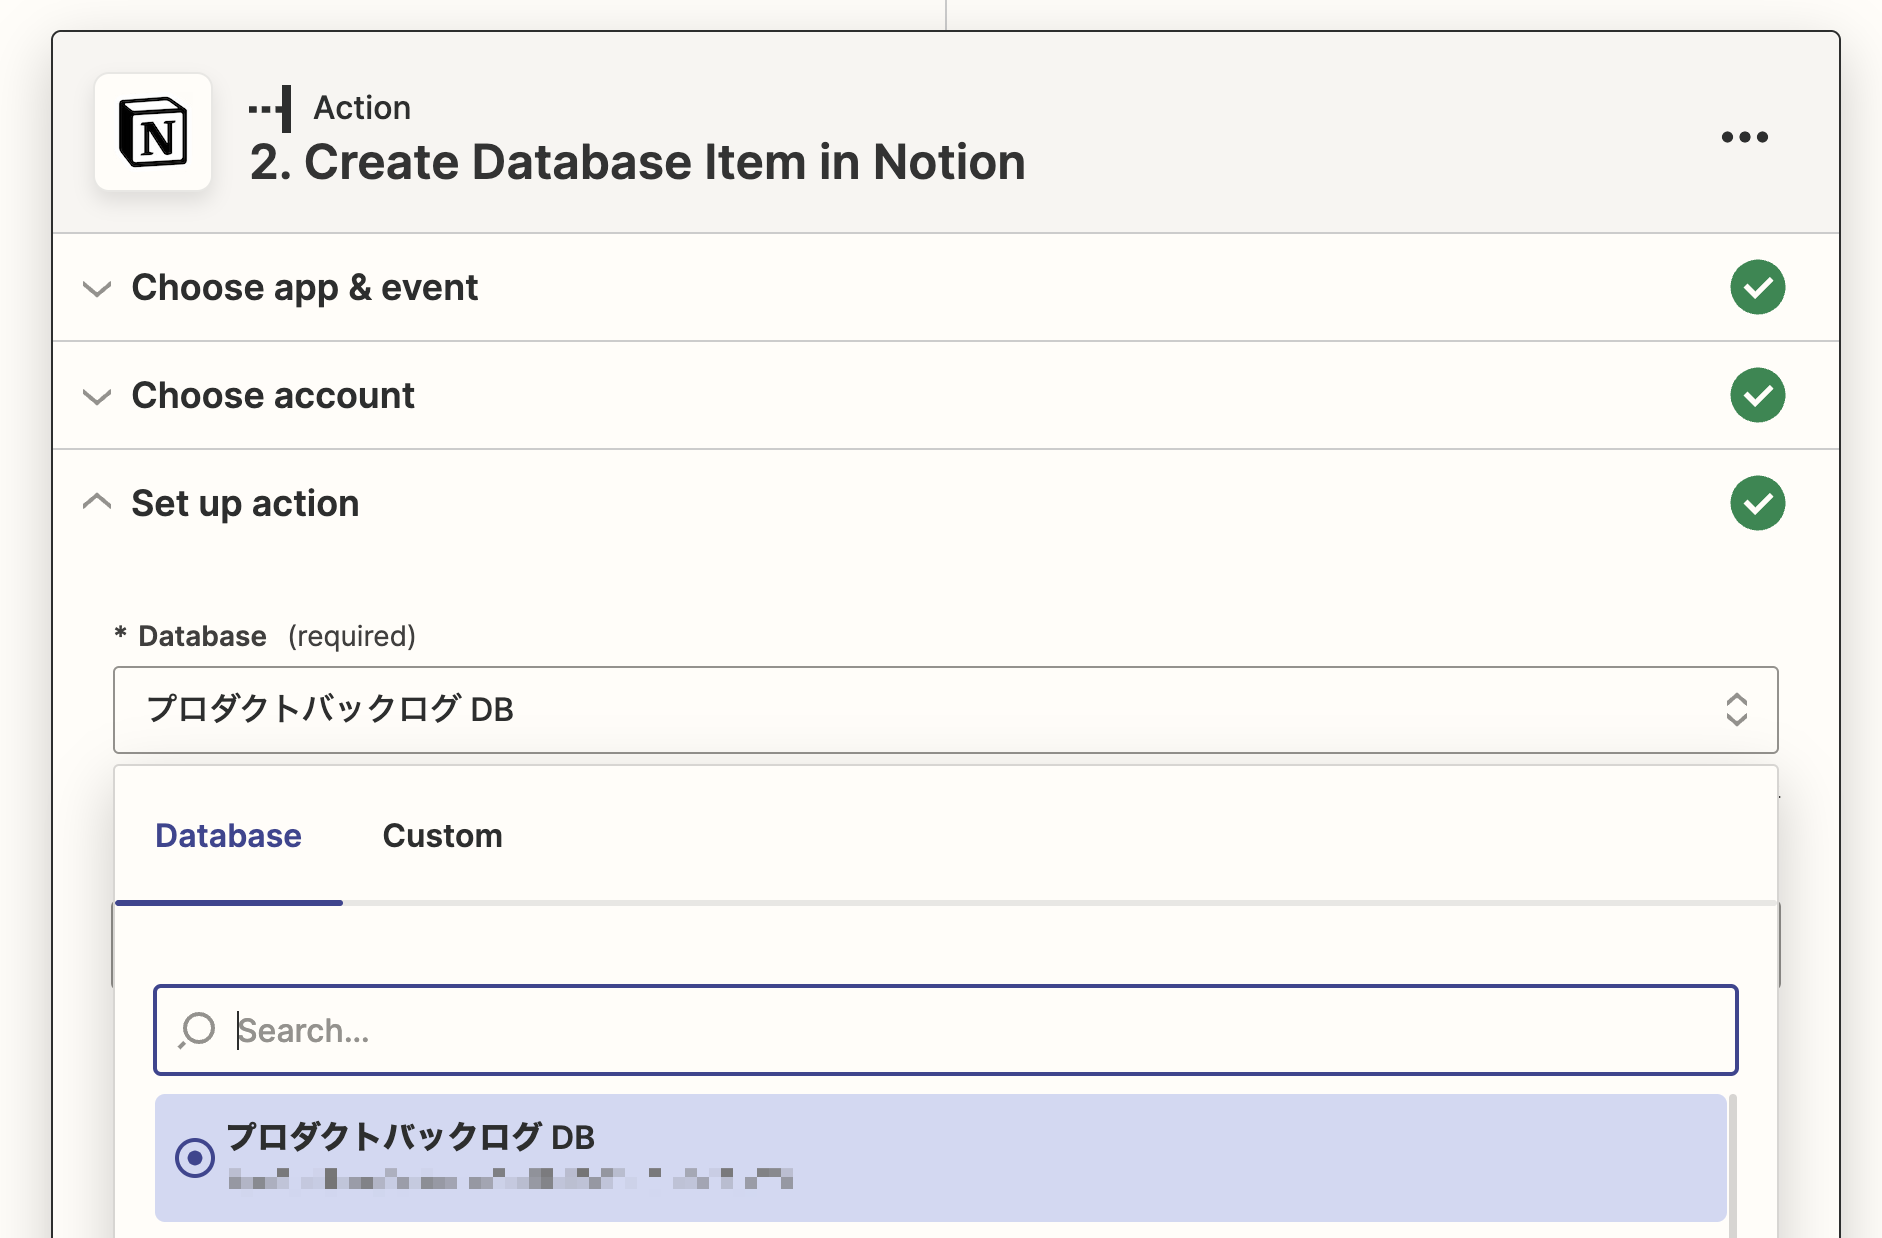Click the Choose account heading text
Screen dimensions: 1882x1238
(273, 396)
